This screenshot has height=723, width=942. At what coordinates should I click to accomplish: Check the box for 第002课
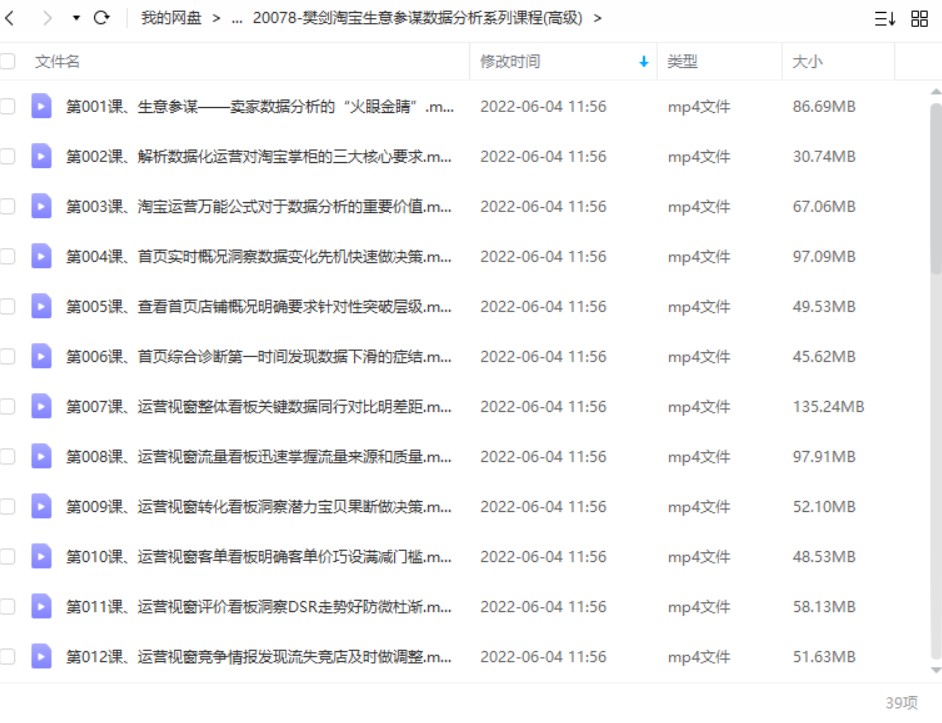[x=7, y=156]
